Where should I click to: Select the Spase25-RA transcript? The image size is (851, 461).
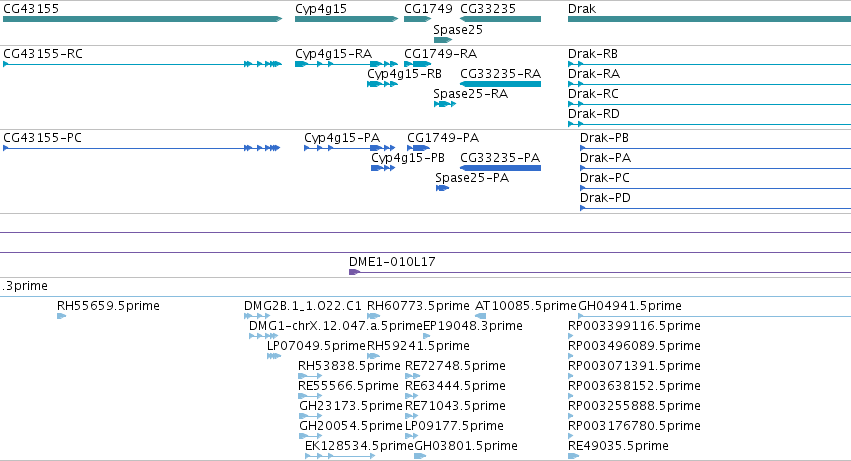click(x=445, y=104)
